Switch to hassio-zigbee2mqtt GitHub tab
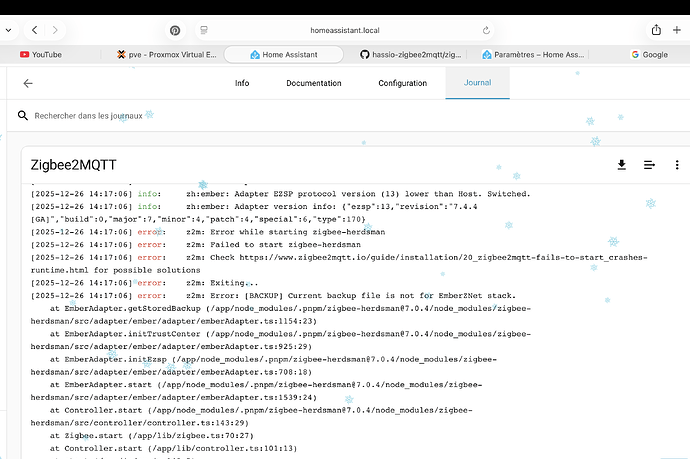690x459 pixels. coord(412,54)
